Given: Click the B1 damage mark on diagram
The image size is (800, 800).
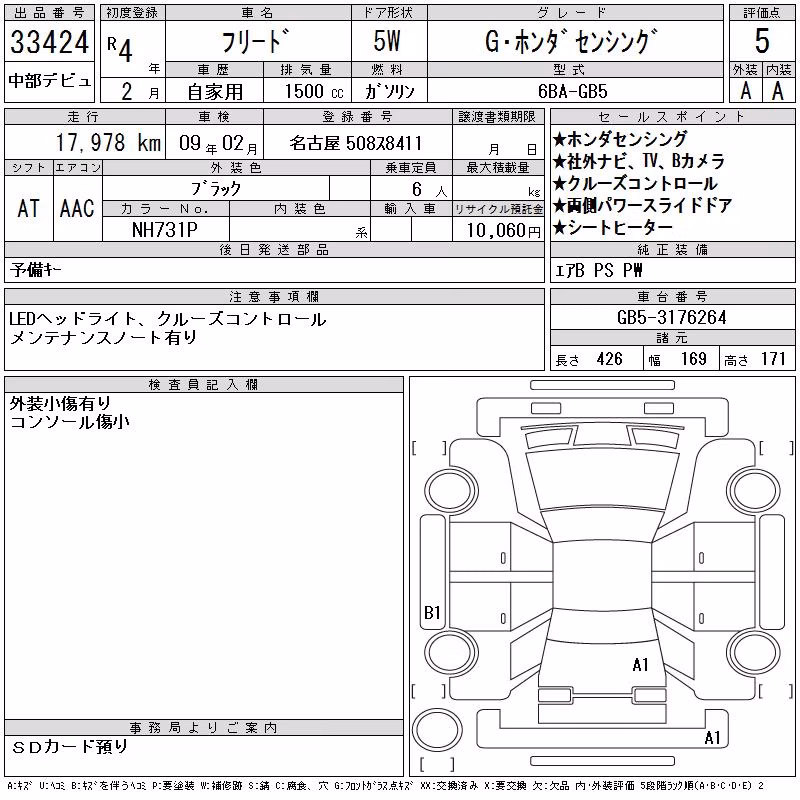Looking at the screenshot, I should [432, 612].
